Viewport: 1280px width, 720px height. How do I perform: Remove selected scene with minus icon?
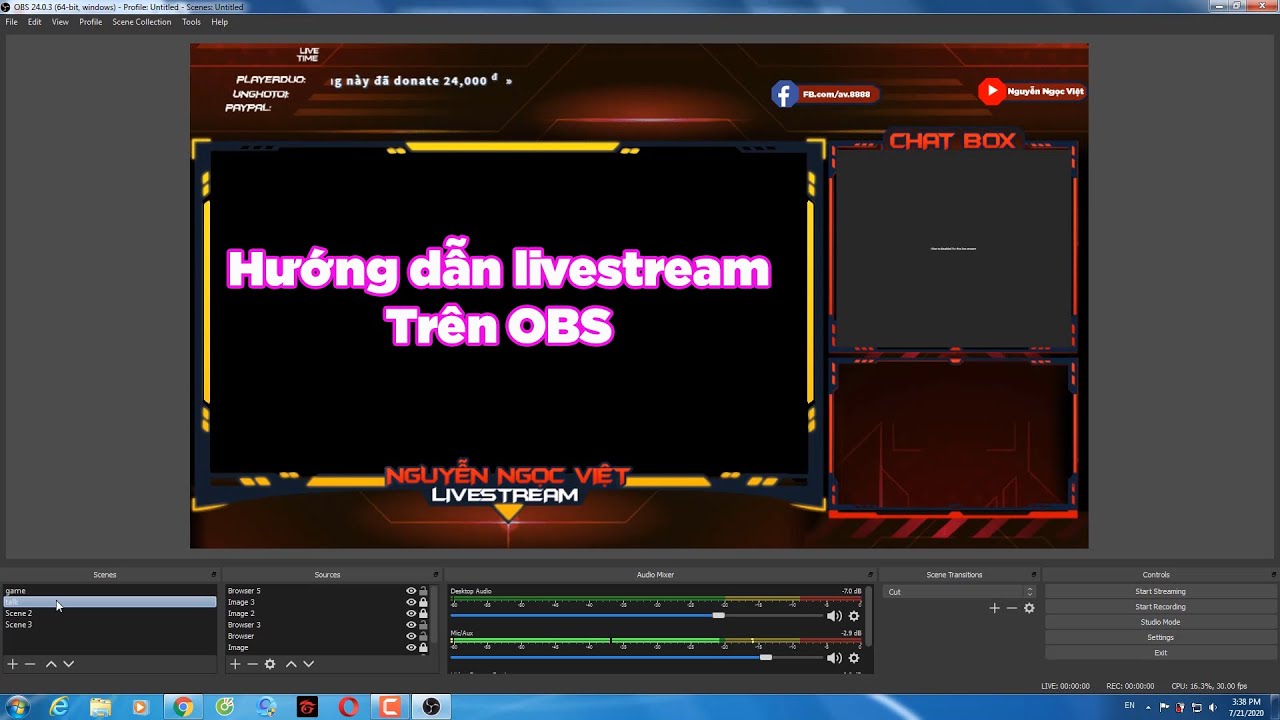point(30,664)
